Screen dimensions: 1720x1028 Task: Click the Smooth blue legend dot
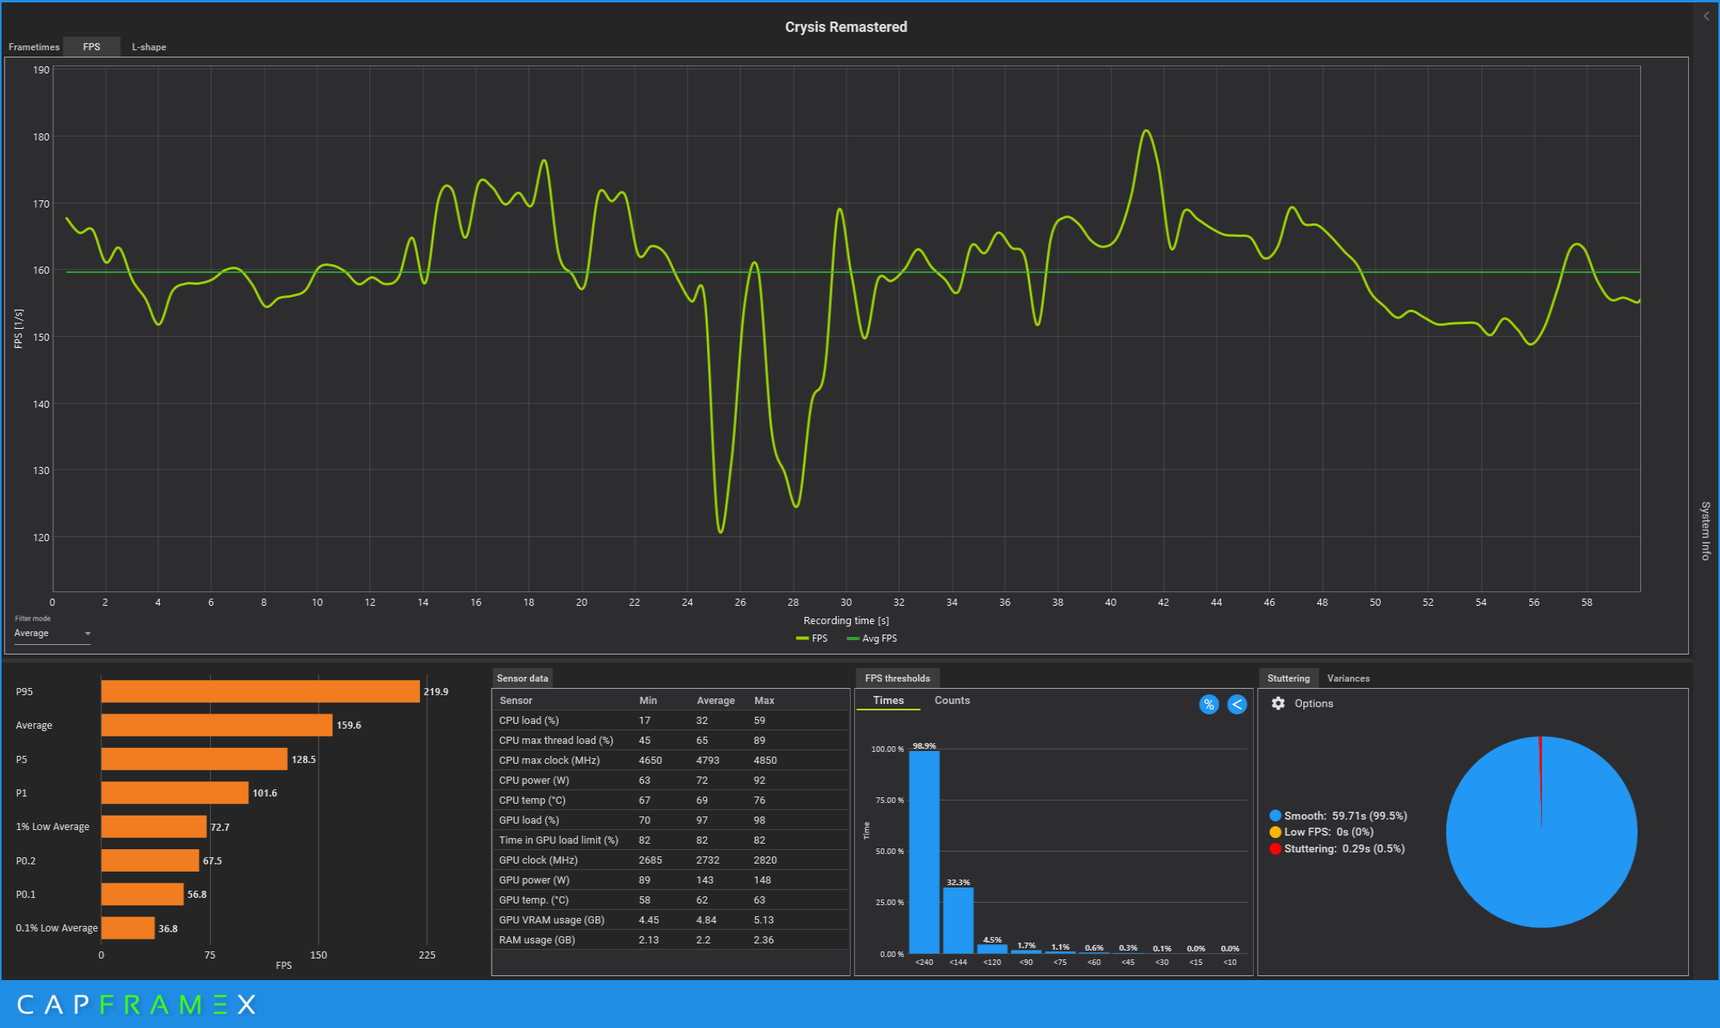pyautogui.click(x=1275, y=816)
